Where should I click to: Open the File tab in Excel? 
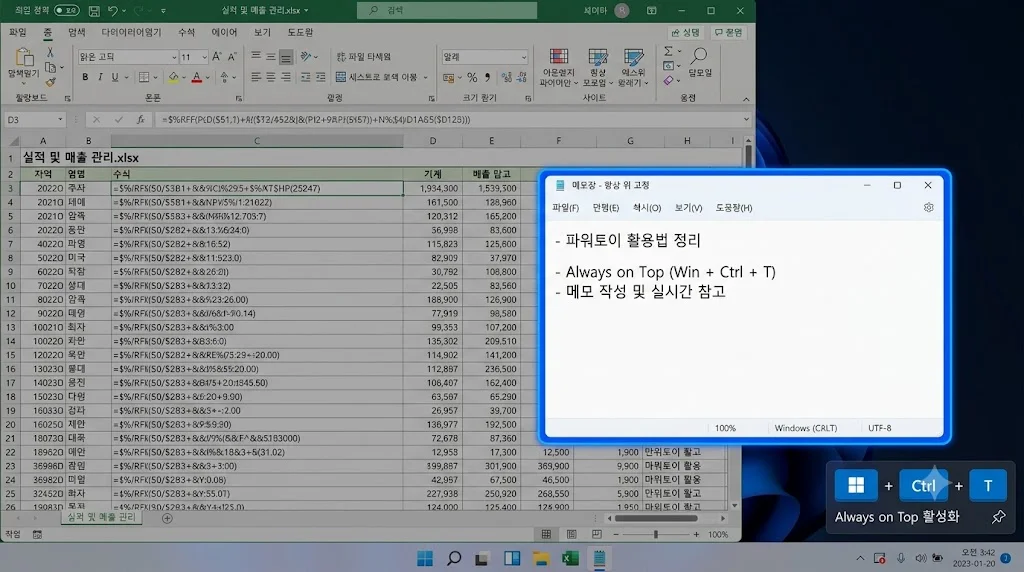point(18,32)
